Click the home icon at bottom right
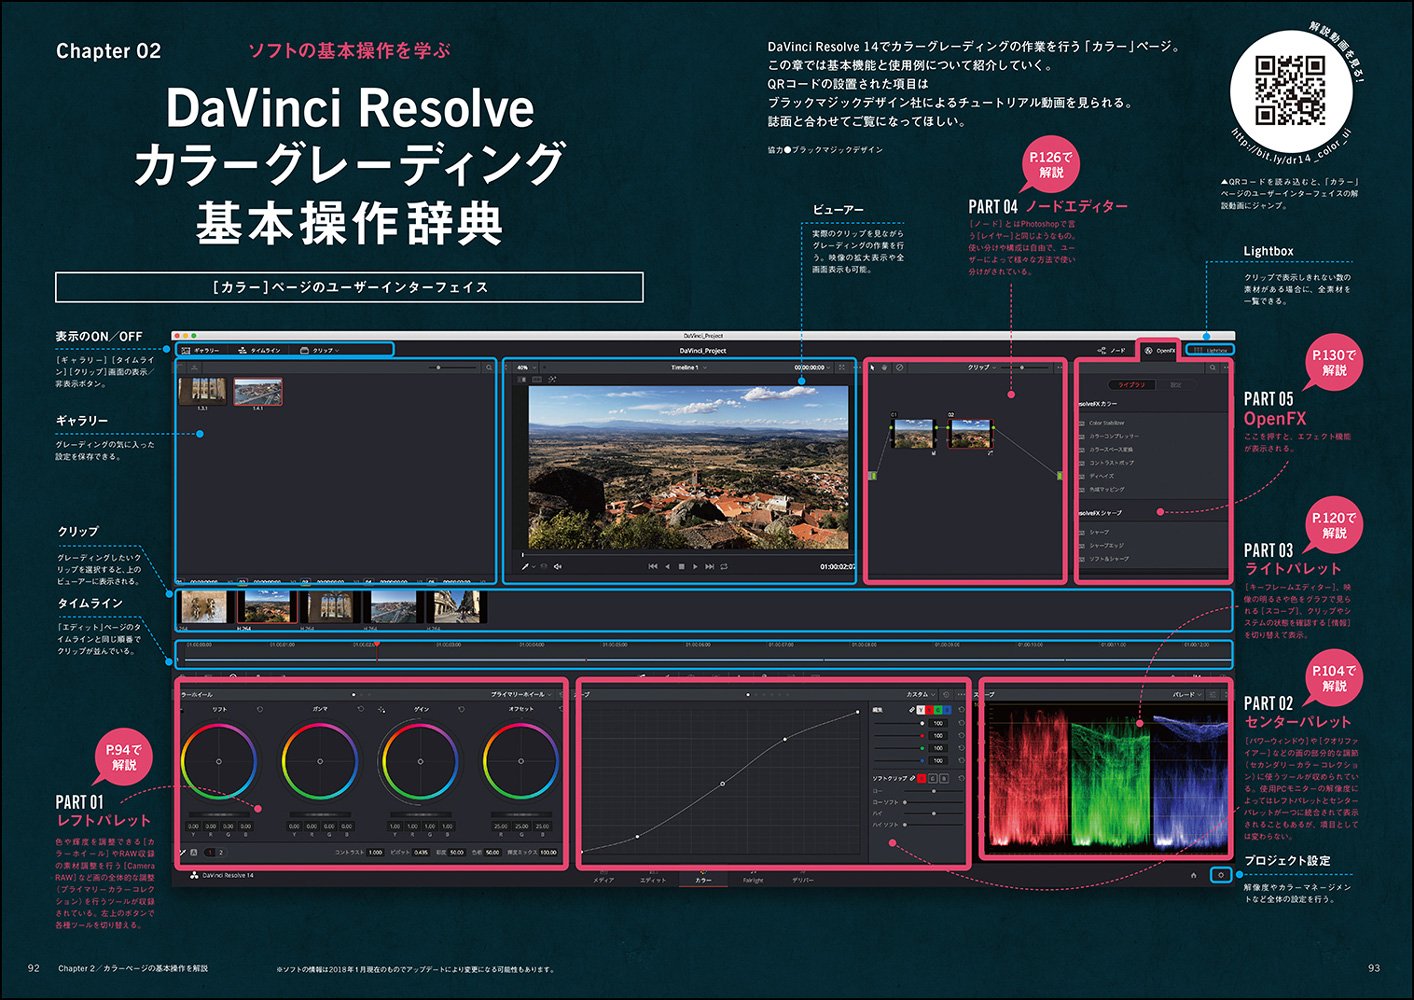 (1193, 875)
